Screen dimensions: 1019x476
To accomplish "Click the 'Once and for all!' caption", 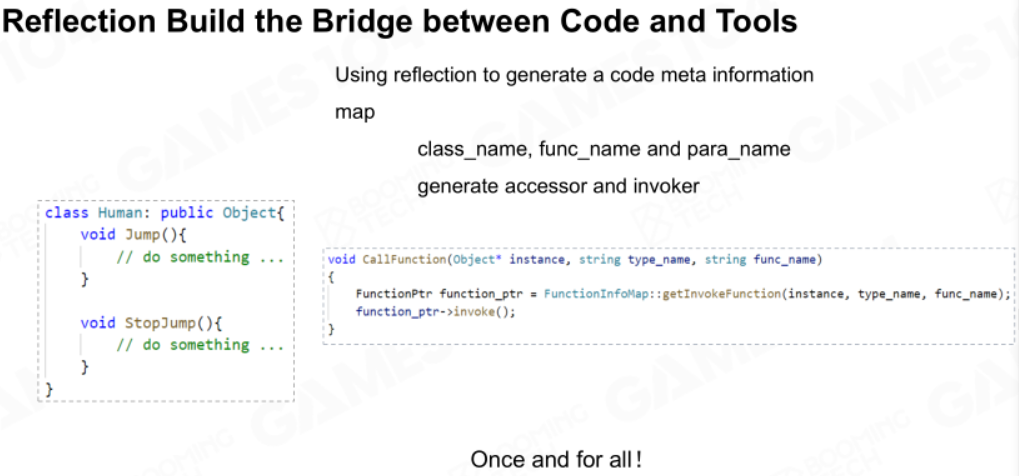I will (x=556, y=459).
